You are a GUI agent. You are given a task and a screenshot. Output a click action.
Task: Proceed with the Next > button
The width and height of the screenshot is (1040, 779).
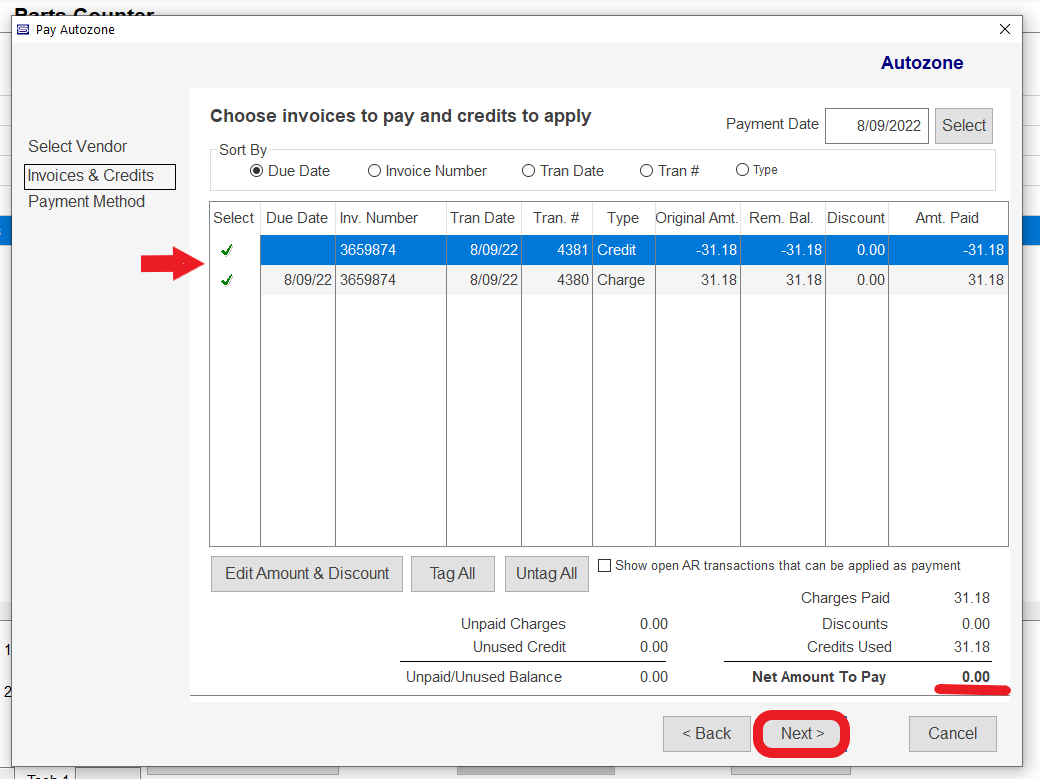coord(802,733)
